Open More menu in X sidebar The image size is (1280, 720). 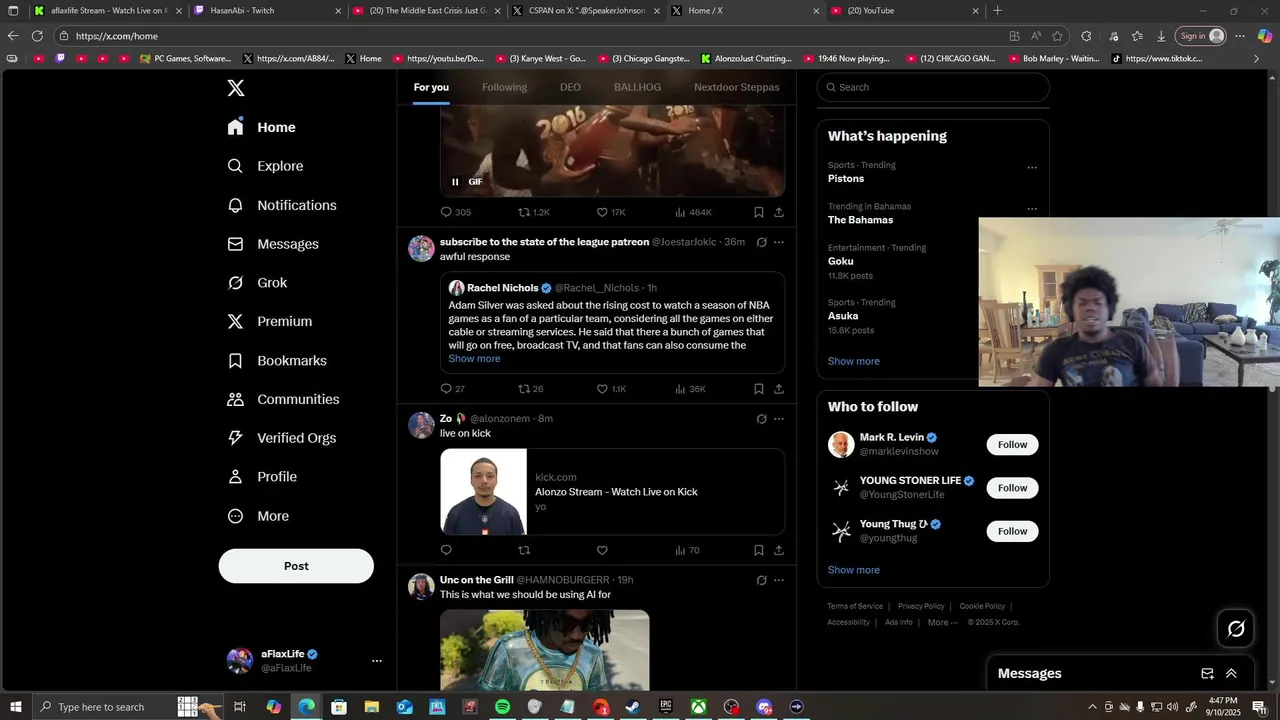(259, 516)
